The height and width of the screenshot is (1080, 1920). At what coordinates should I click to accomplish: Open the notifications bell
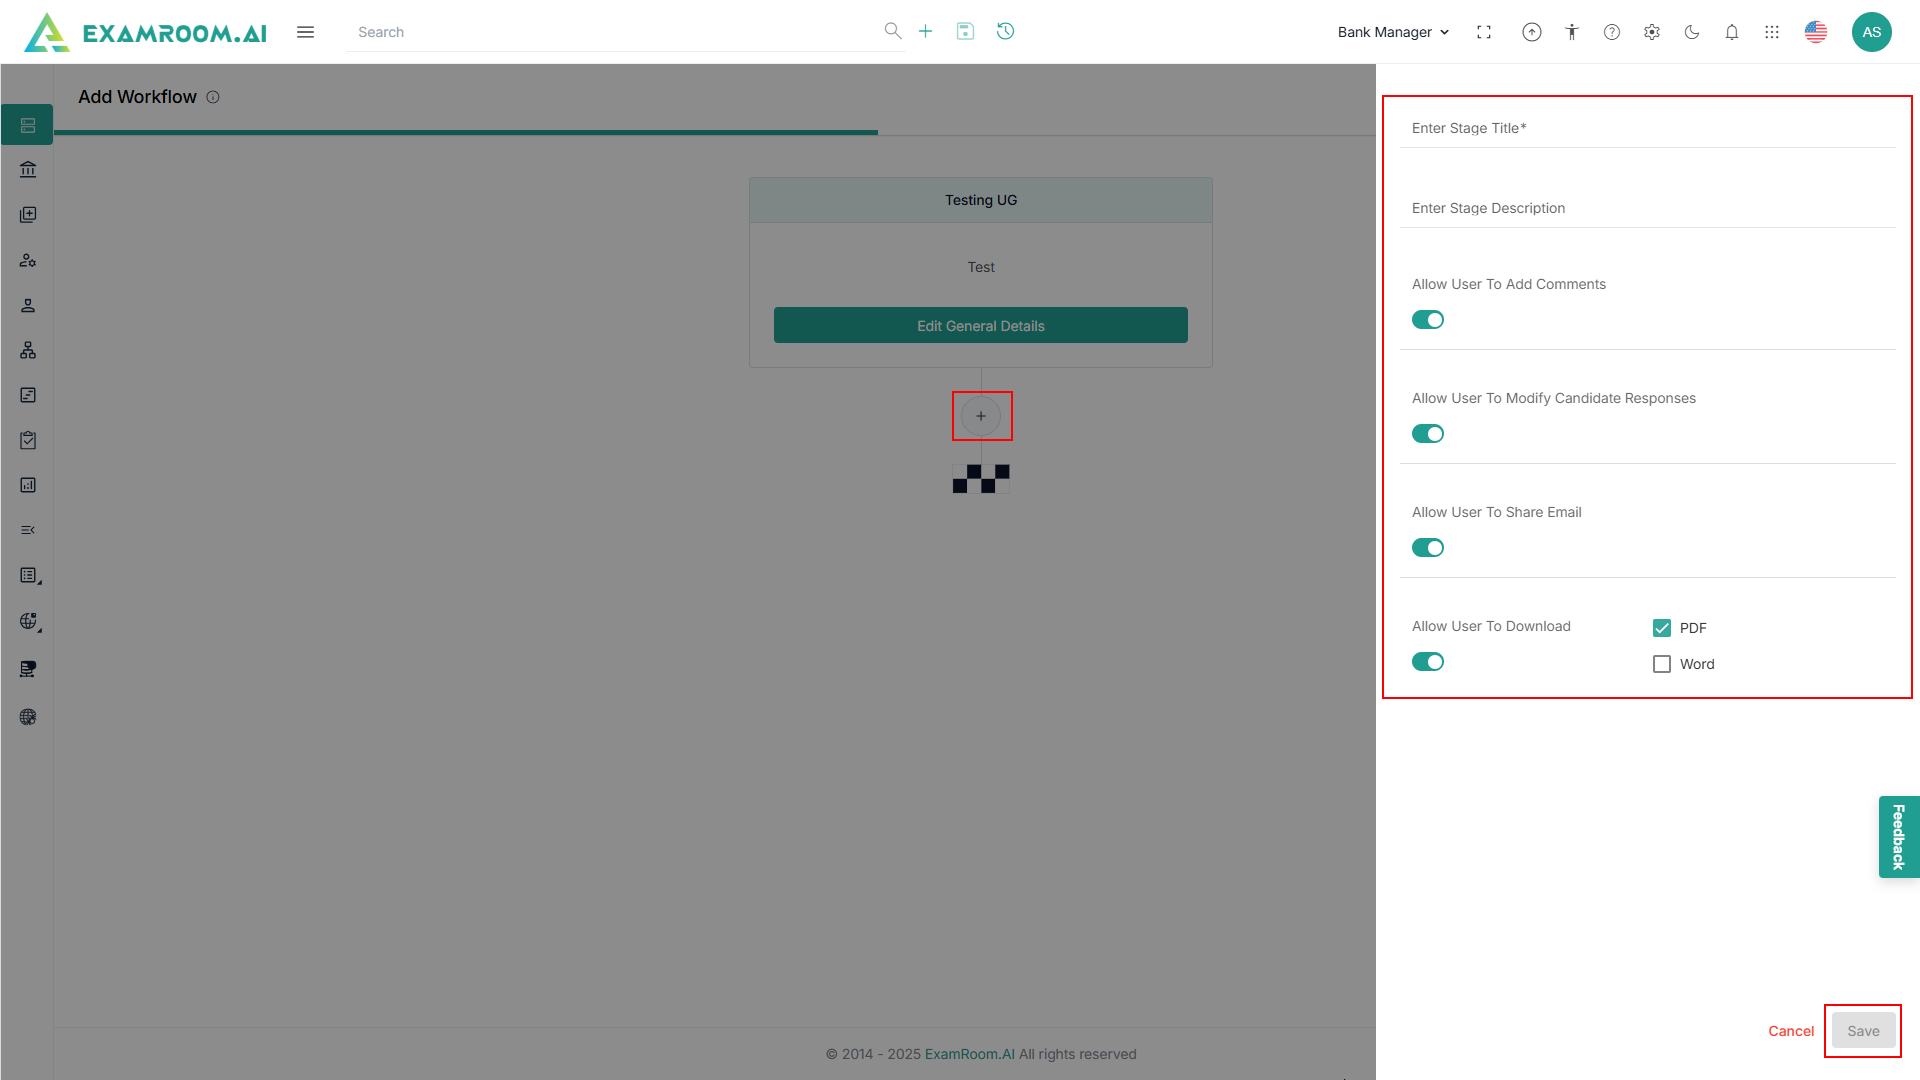1732,32
